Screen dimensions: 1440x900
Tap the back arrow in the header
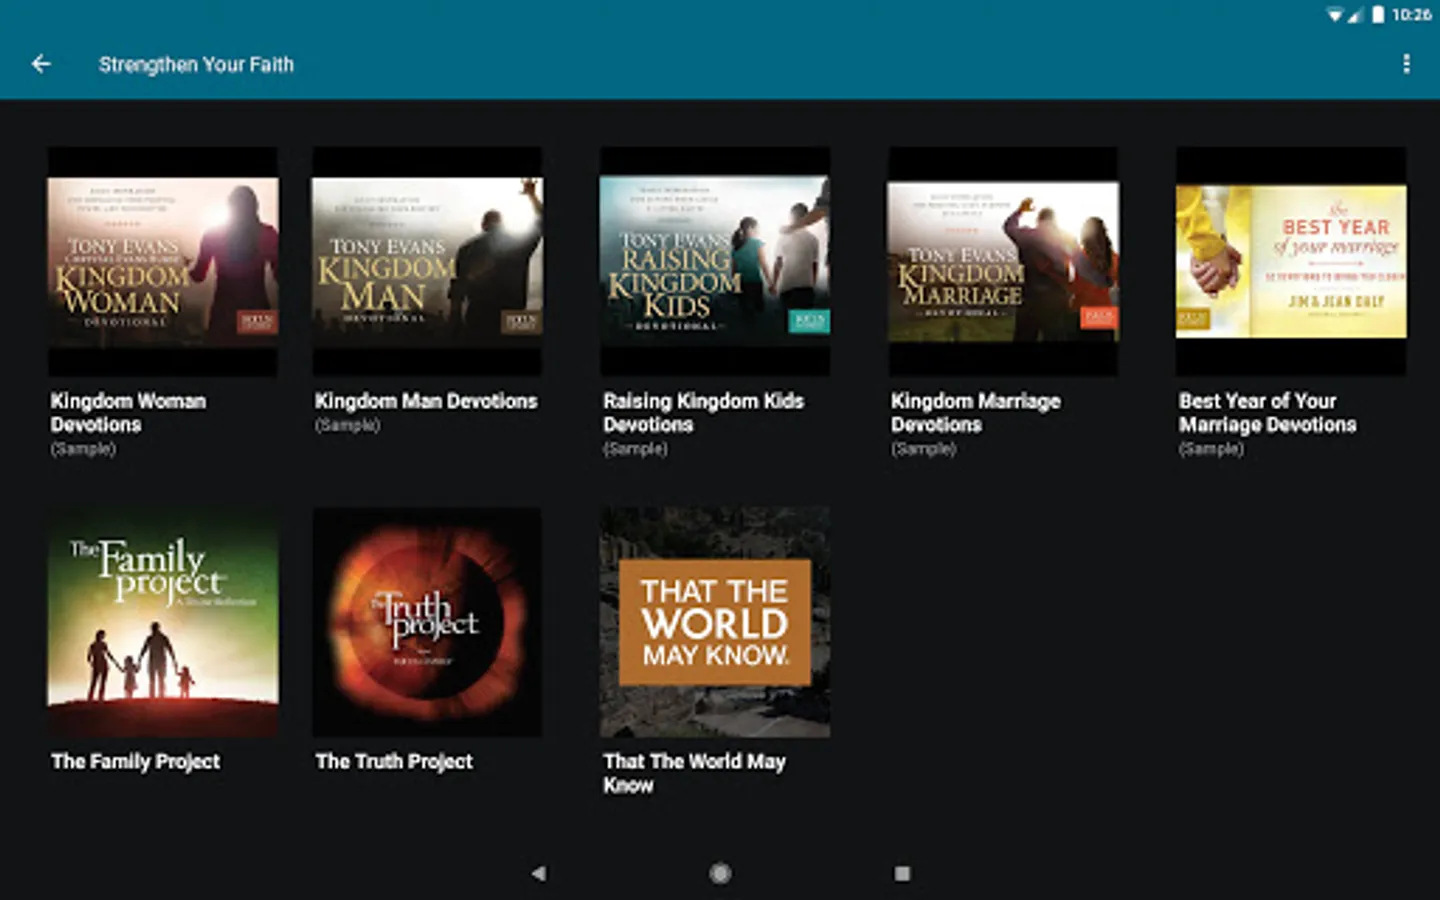41,64
